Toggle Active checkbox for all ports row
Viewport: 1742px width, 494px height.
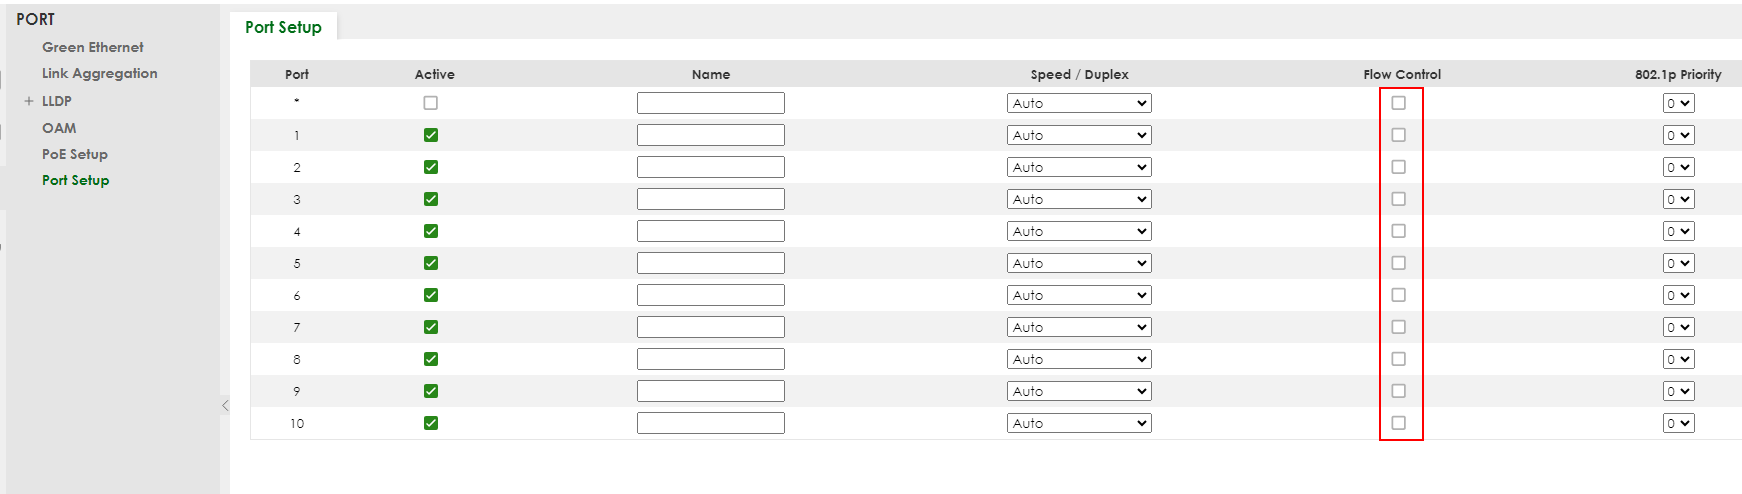431,103
